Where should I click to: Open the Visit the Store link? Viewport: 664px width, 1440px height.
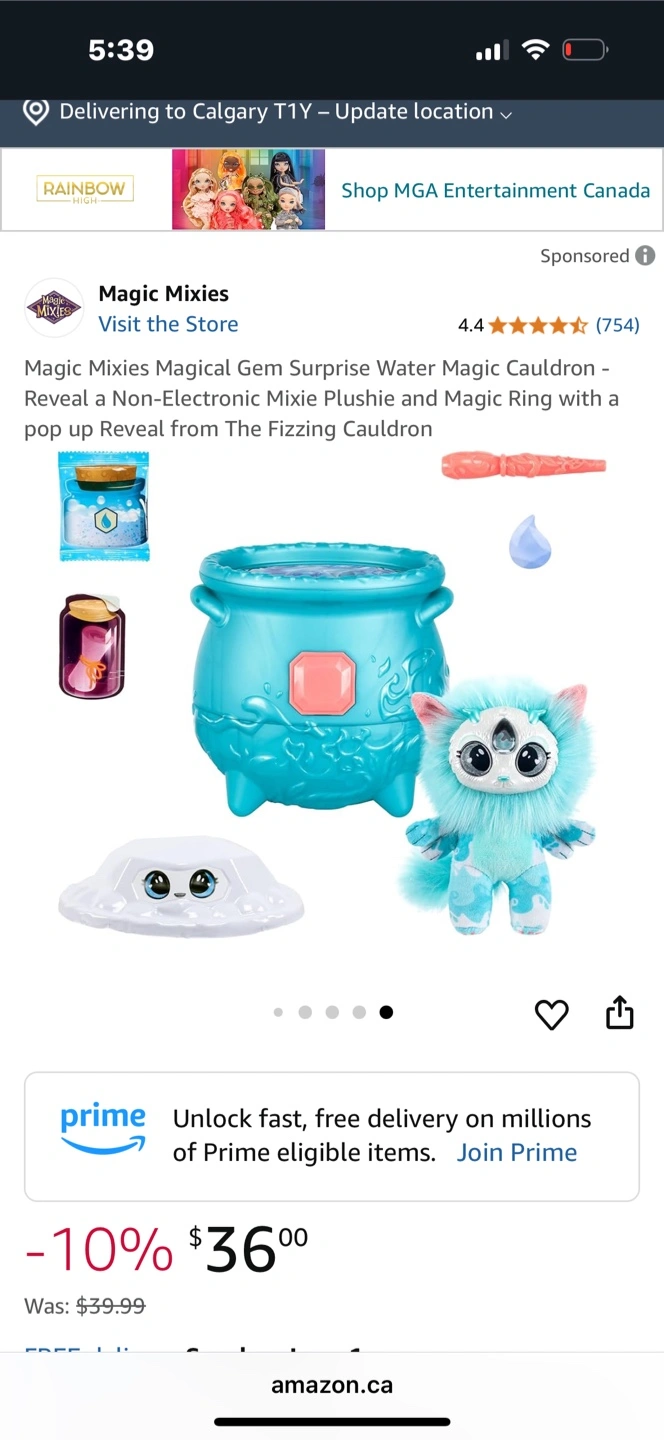point(168,324)
